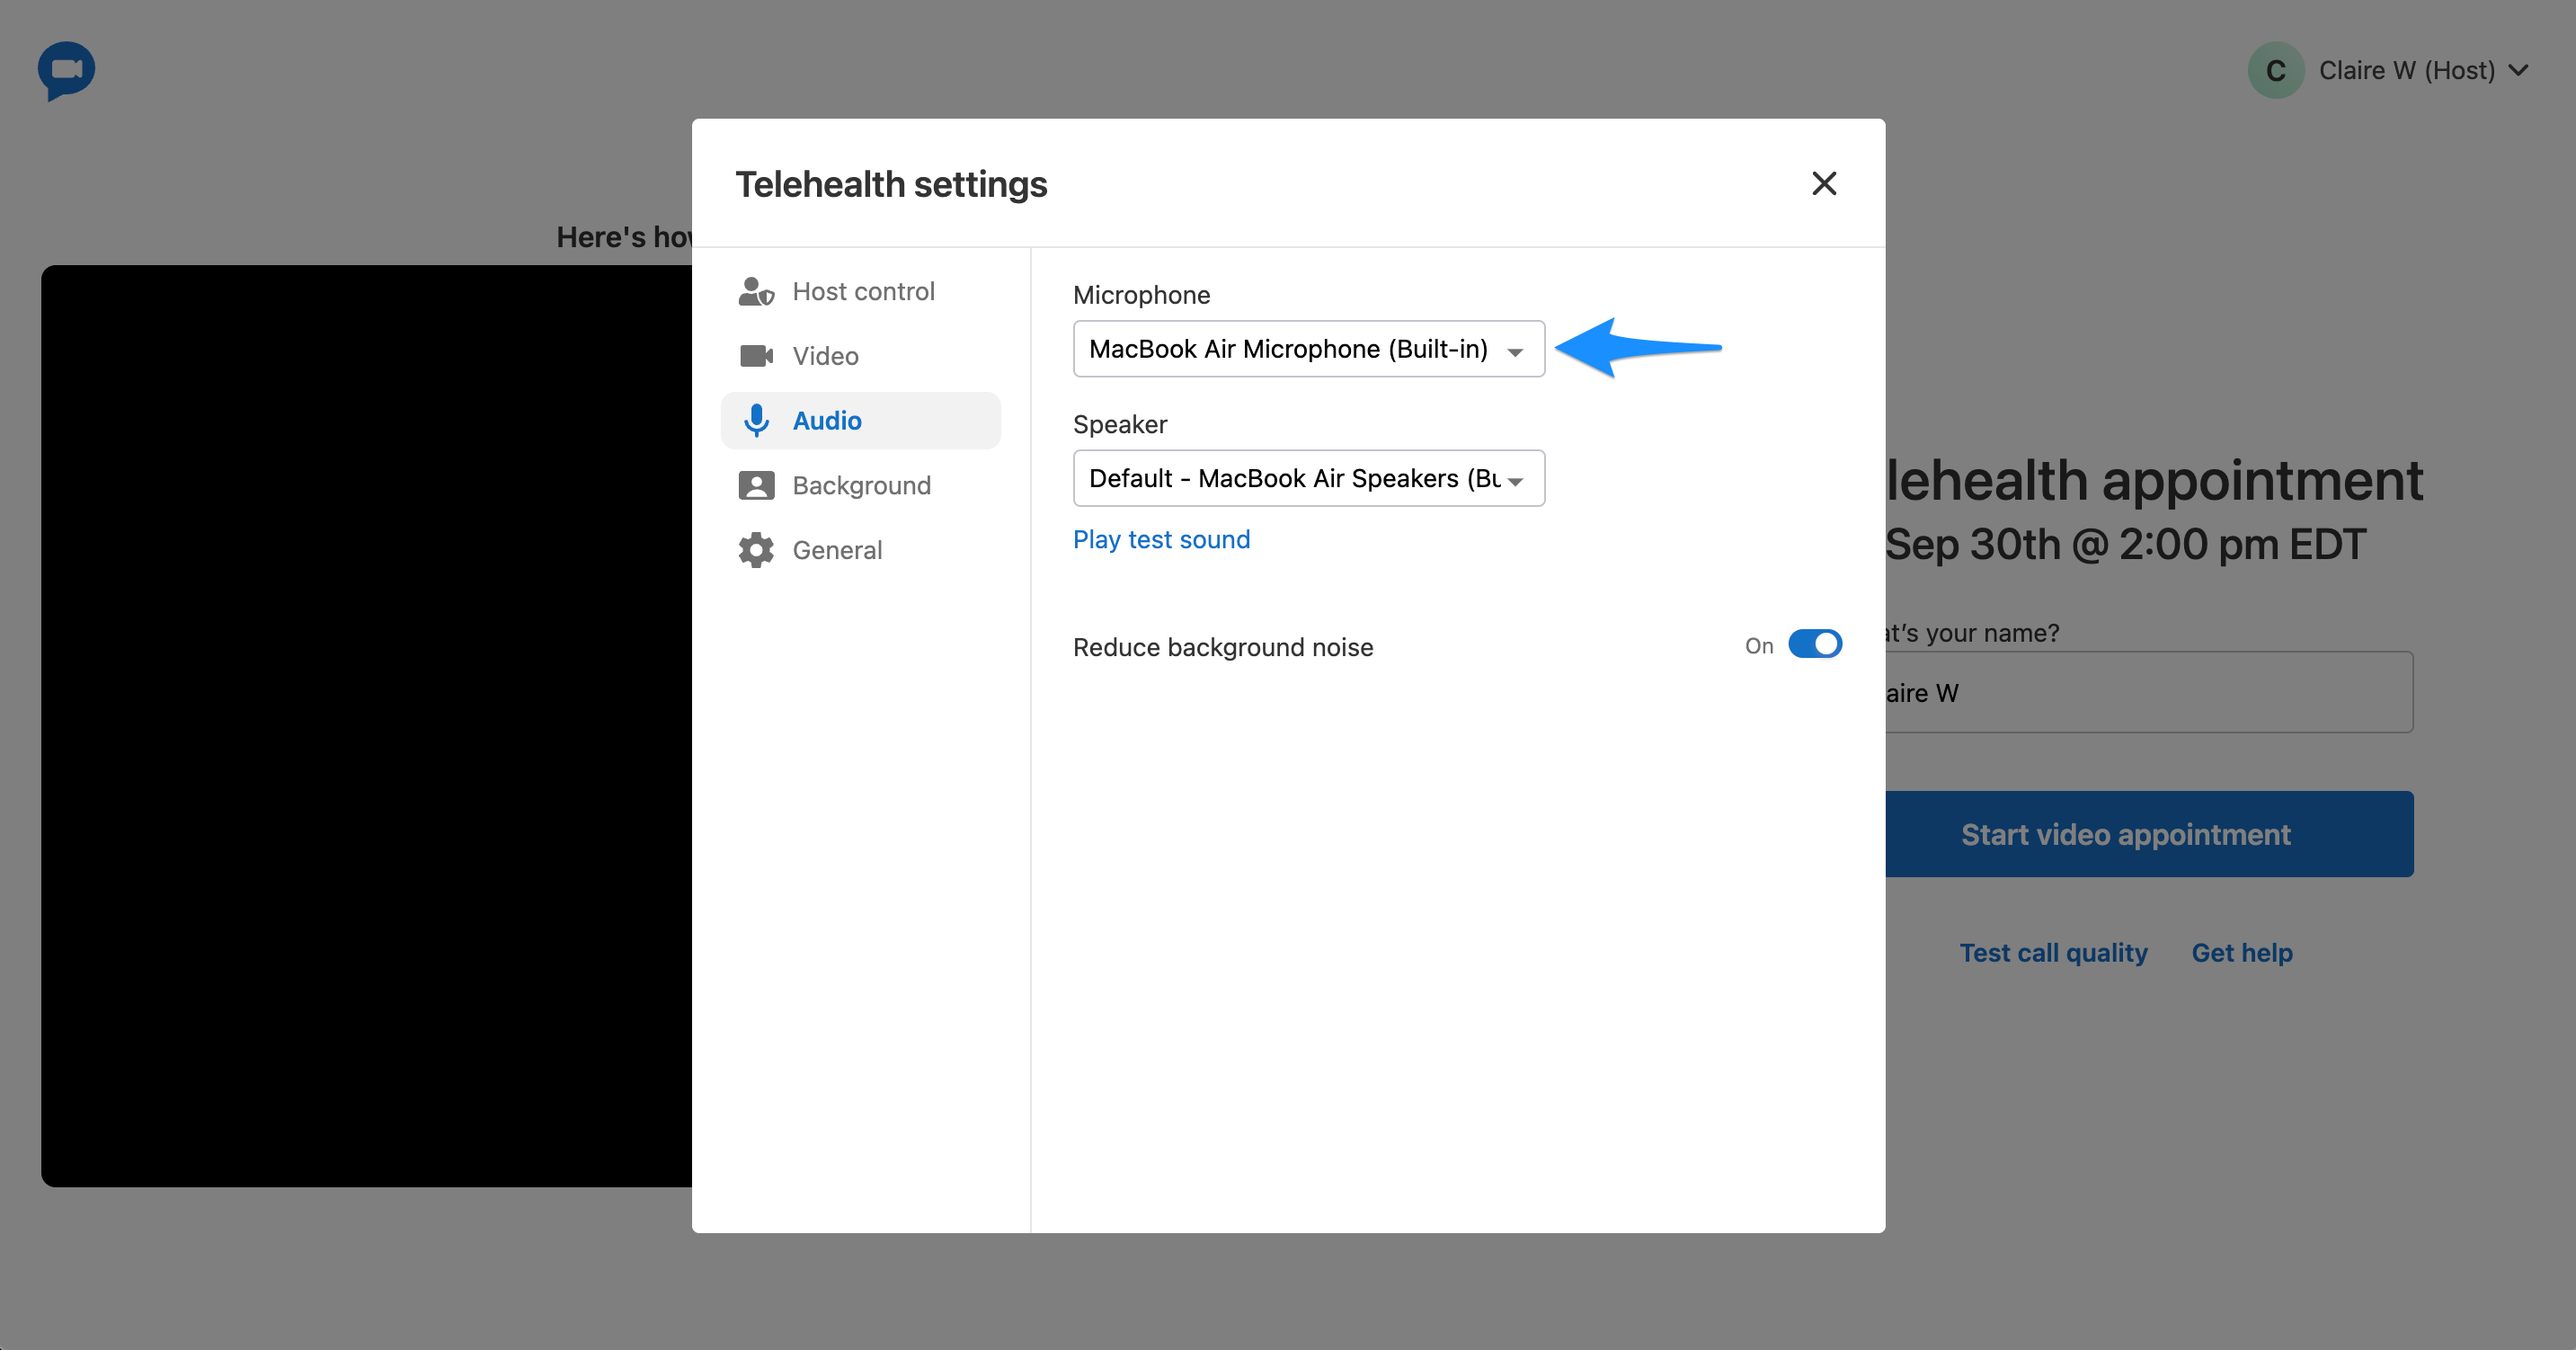The height and width of the screenshot is (1350, 2576).
Task: Click the chat bubble logo top left
Action: click(x=64, y=70)
